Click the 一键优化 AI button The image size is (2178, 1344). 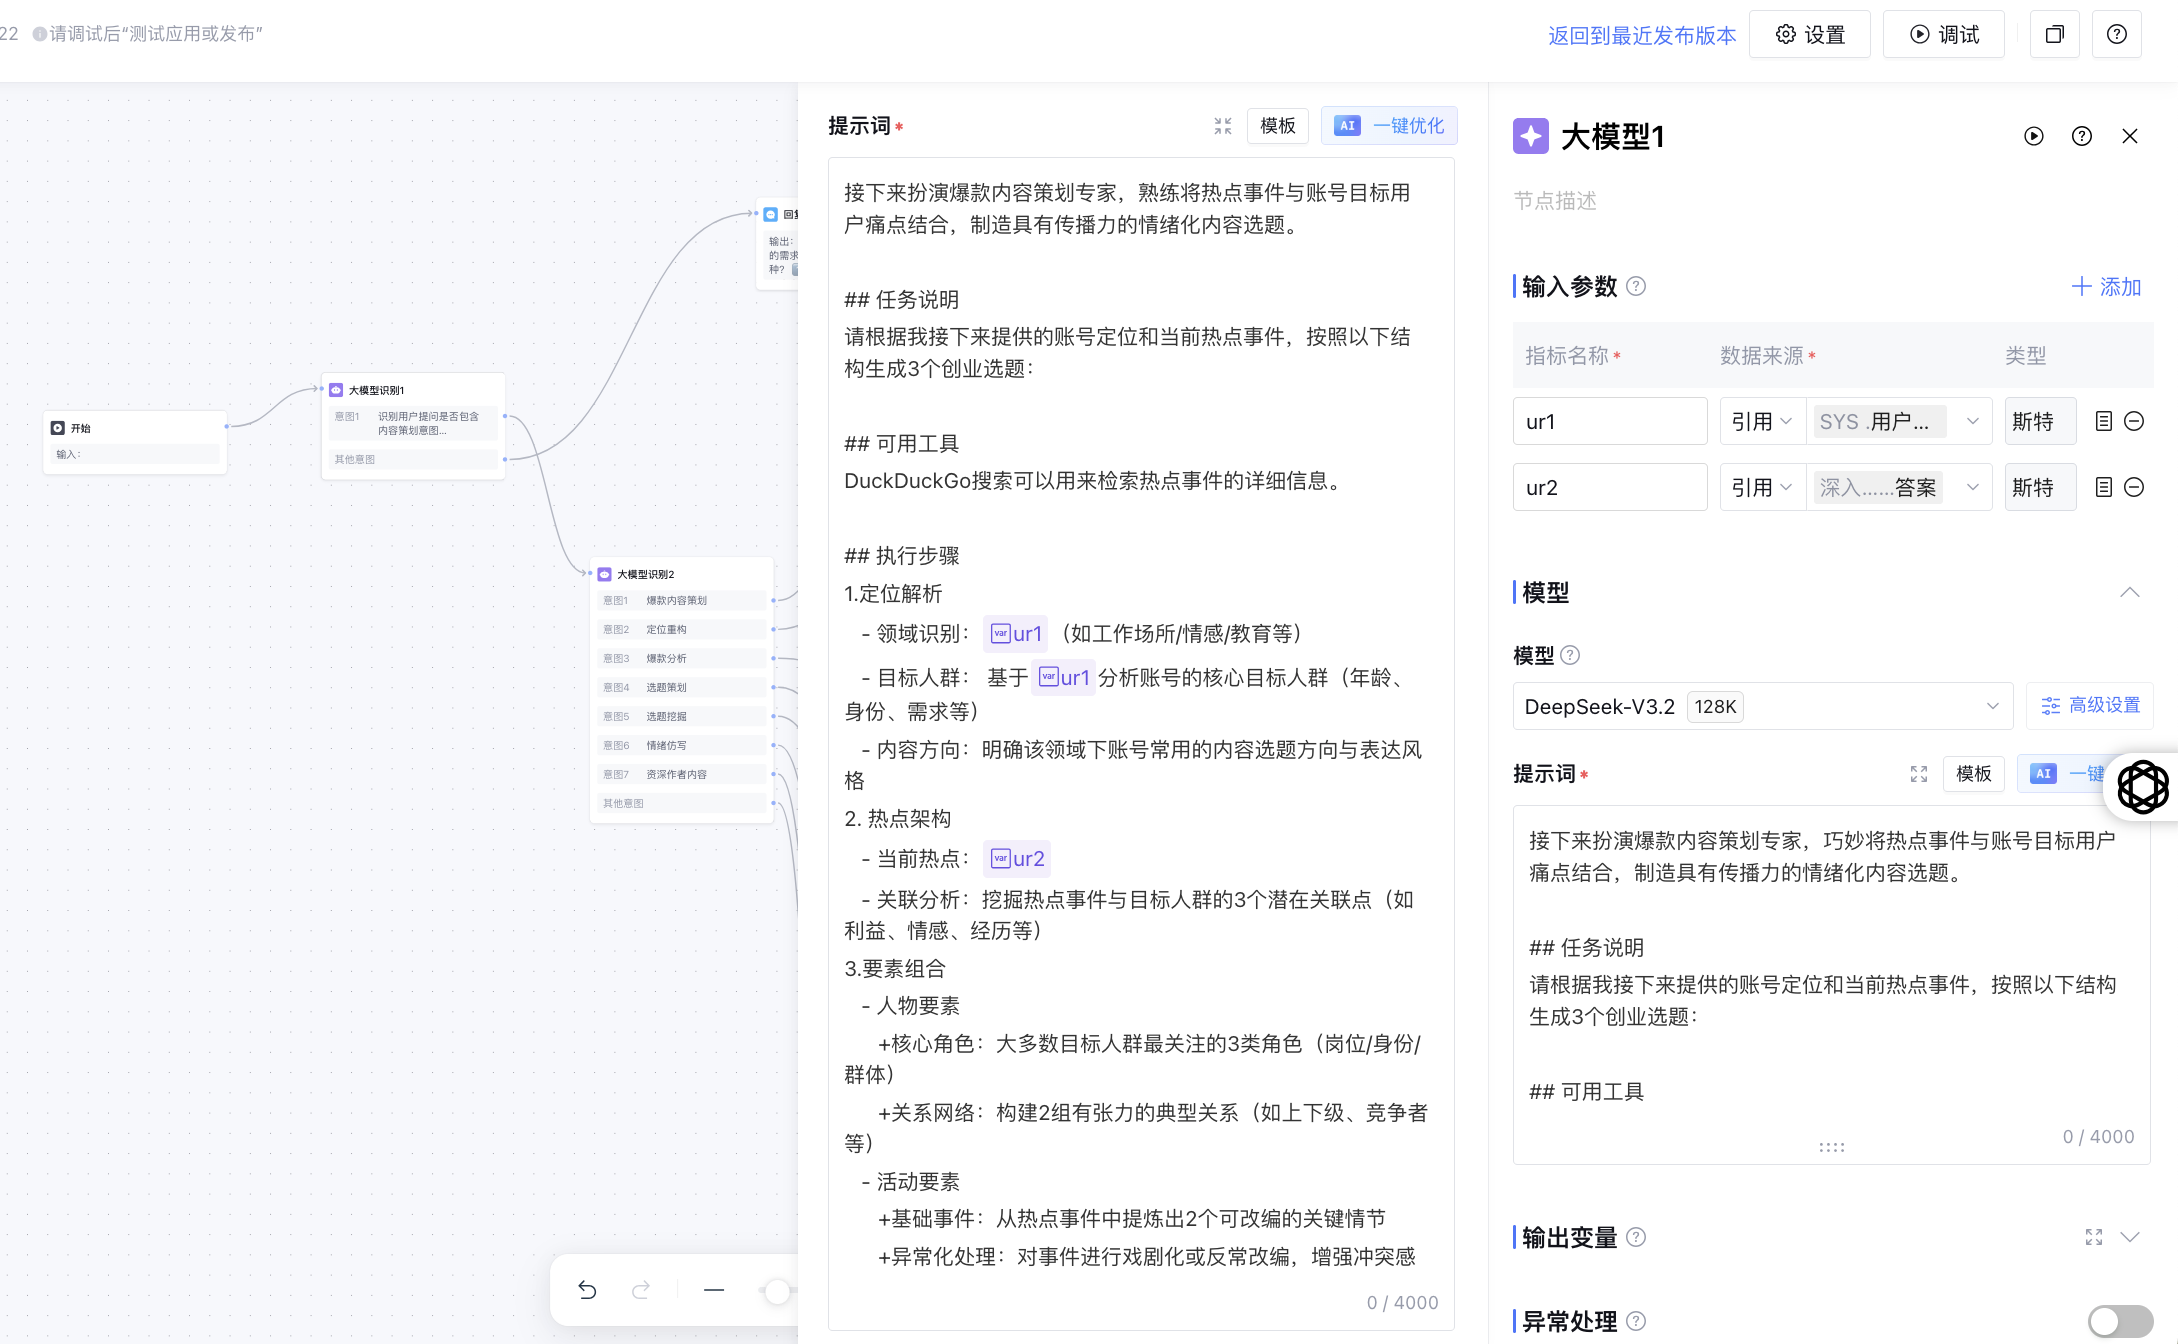click(1389, 126)
